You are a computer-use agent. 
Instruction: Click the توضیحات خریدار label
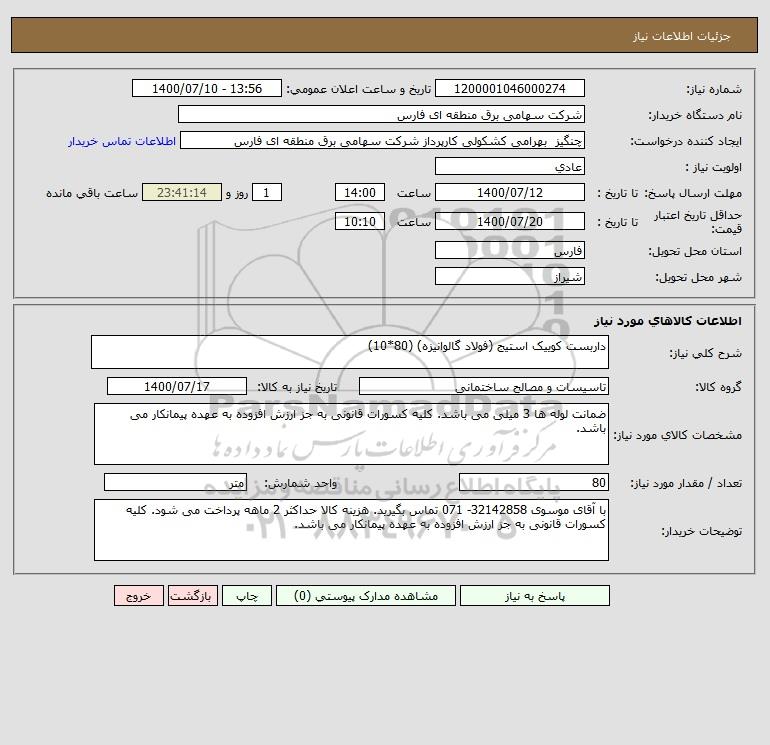(701, 531)
